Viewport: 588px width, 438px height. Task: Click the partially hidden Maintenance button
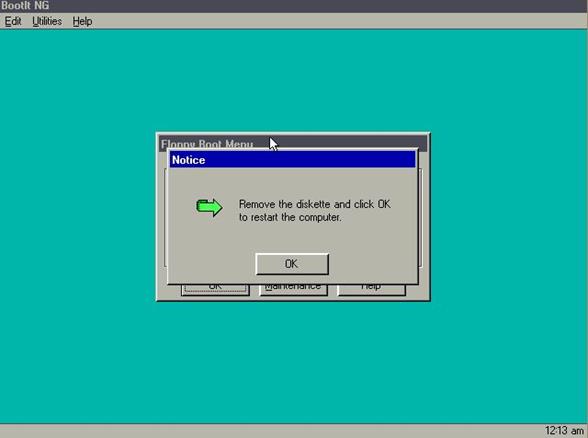(293, 289)
